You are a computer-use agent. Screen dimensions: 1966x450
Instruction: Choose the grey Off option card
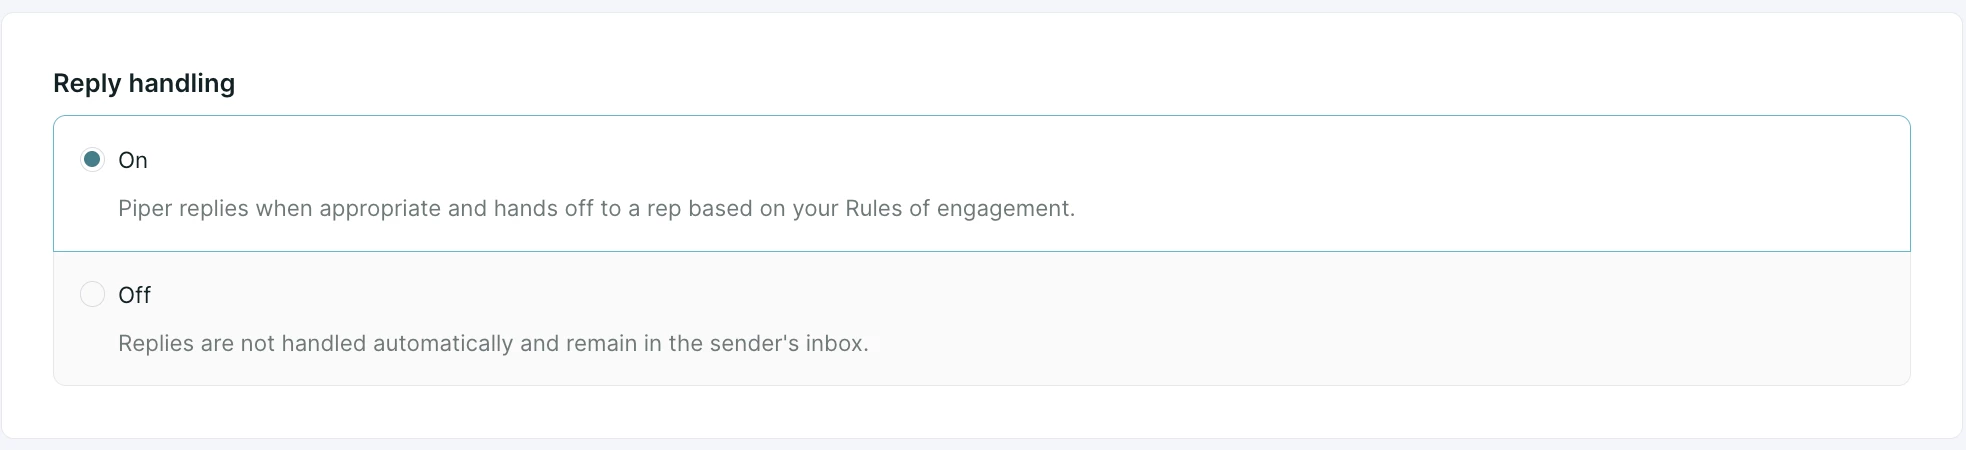[x=982, y=318]
